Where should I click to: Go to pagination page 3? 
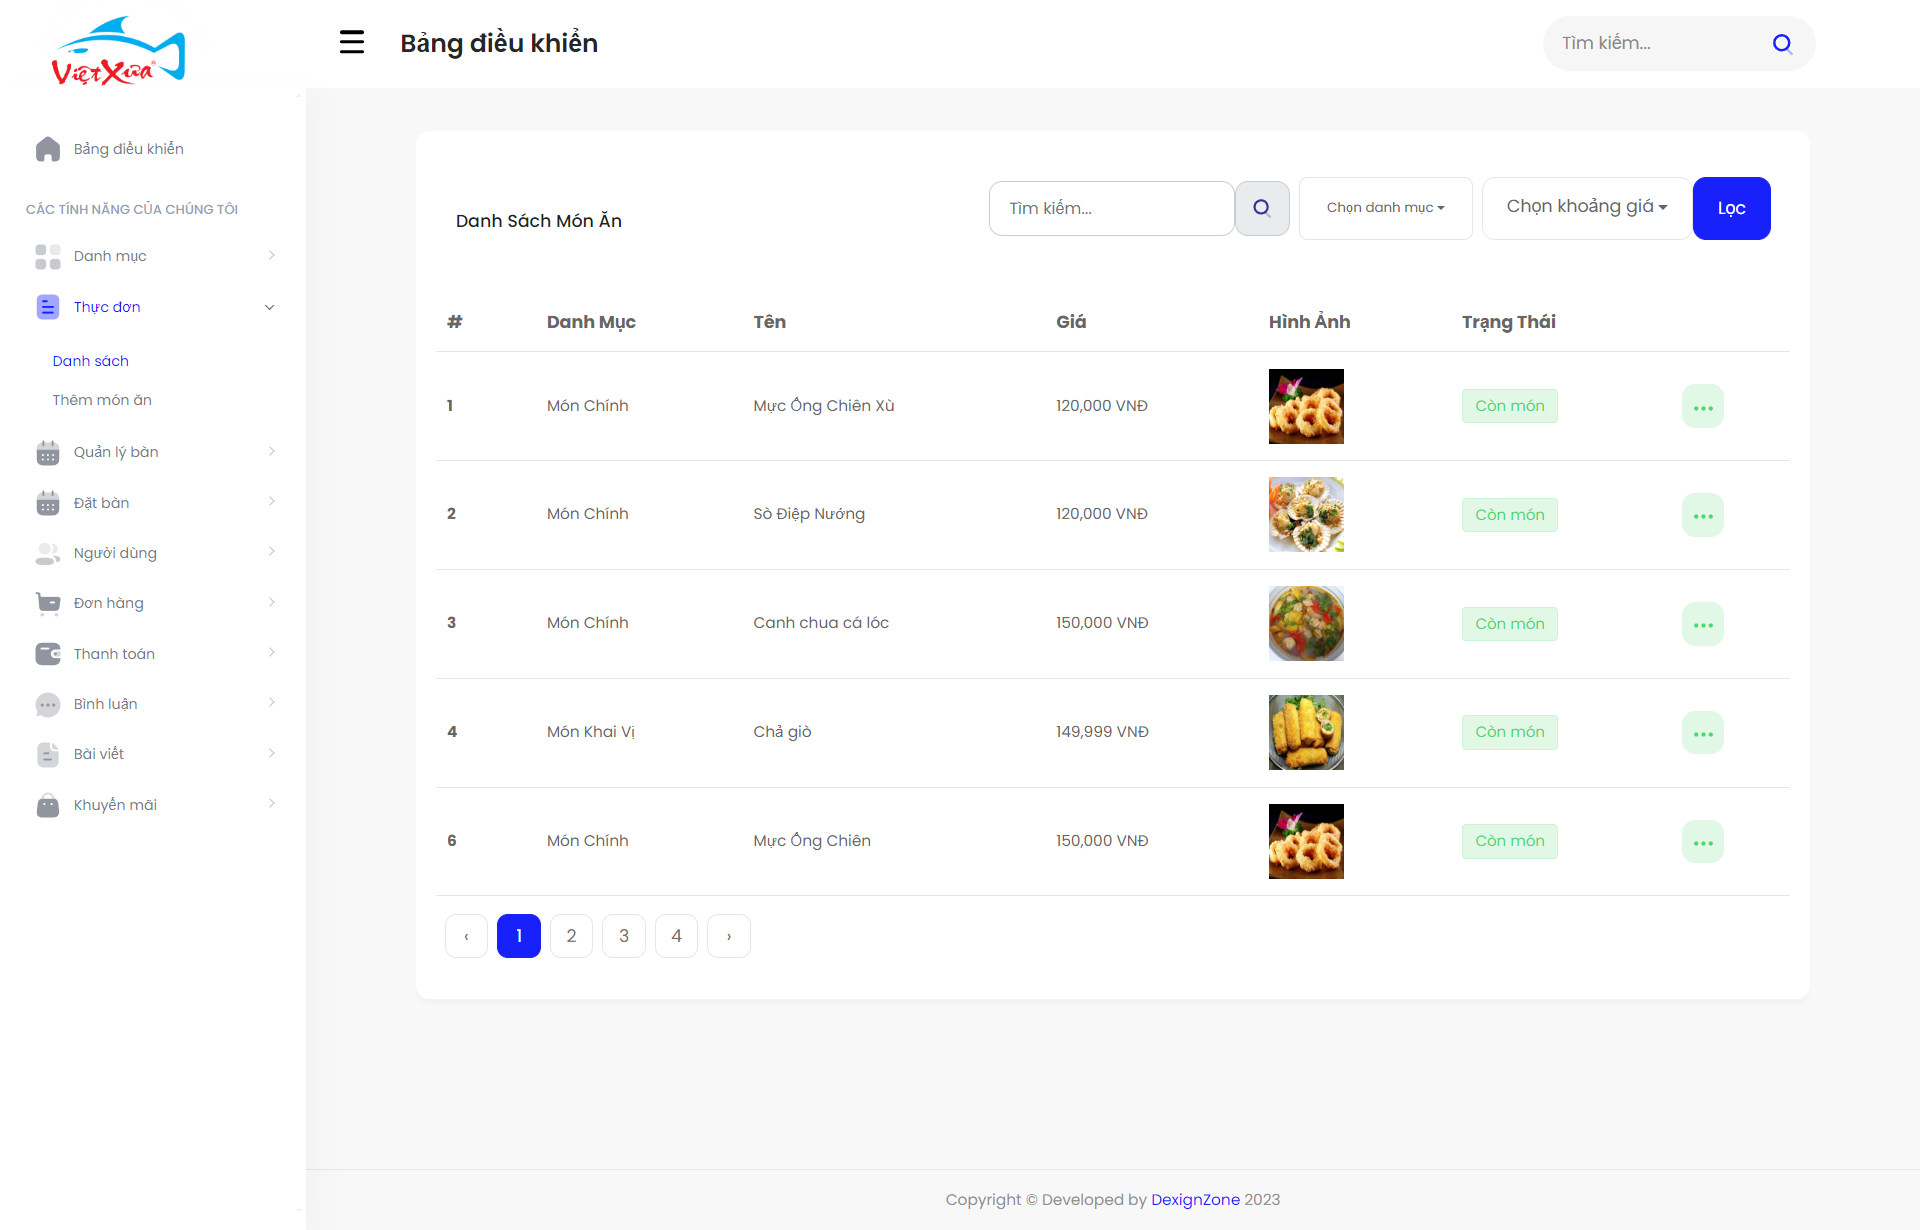click(x=624, y=936)
